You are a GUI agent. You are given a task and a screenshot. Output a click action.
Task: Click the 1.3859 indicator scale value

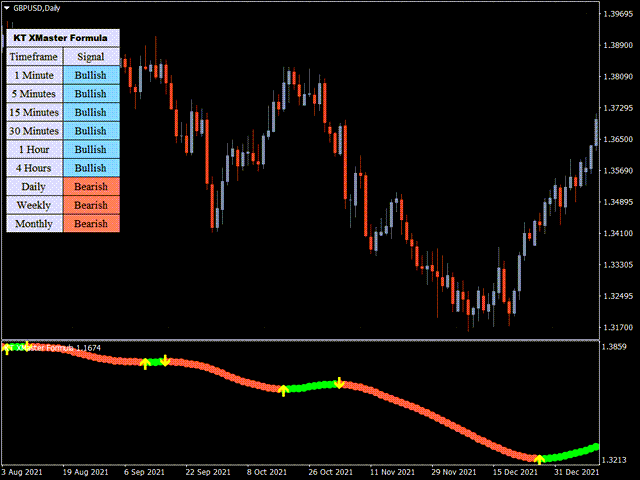click(x=614, y=347)
